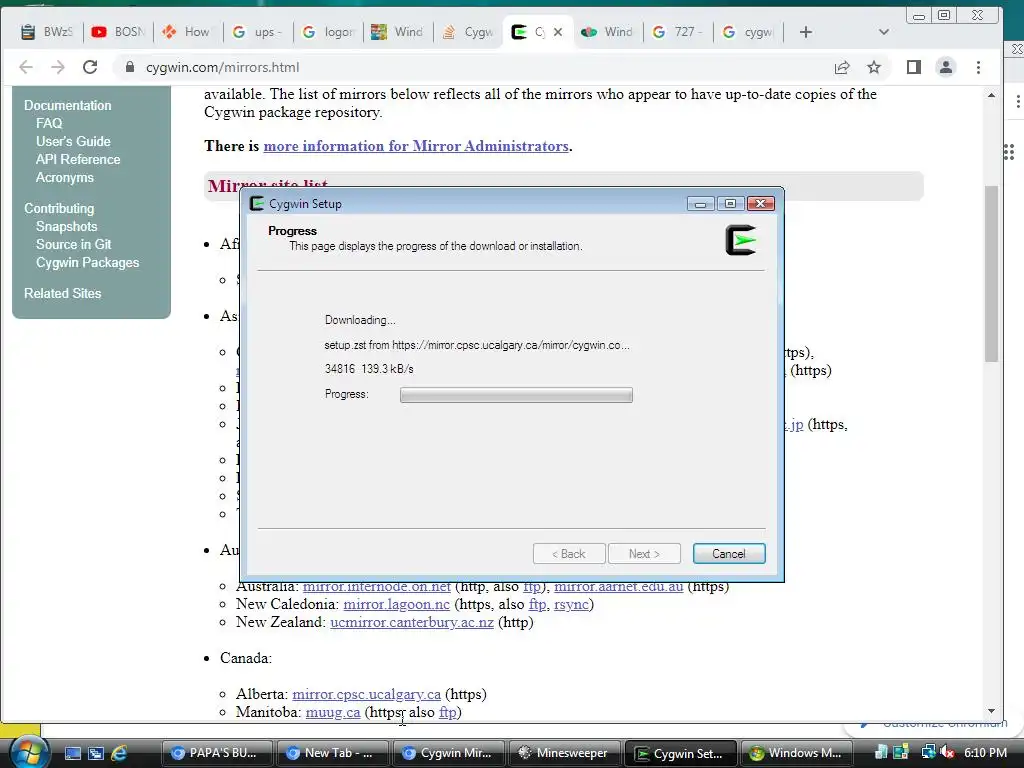1024x768 pixels.
Task: Open the Source in Git sidebar link
Action: pyautogui.click(x=74, y=244)
